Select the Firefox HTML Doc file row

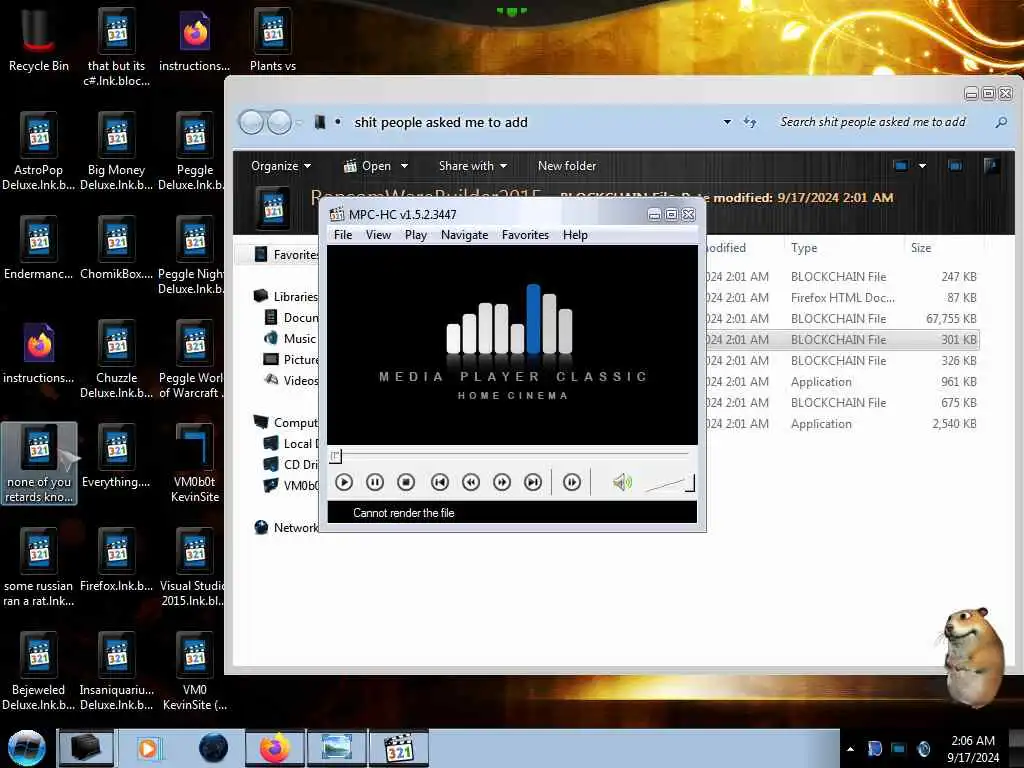(842, 298)
